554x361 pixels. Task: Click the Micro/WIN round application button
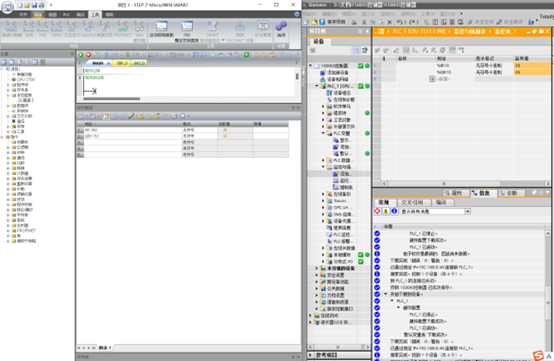click(x=7, y=6)
